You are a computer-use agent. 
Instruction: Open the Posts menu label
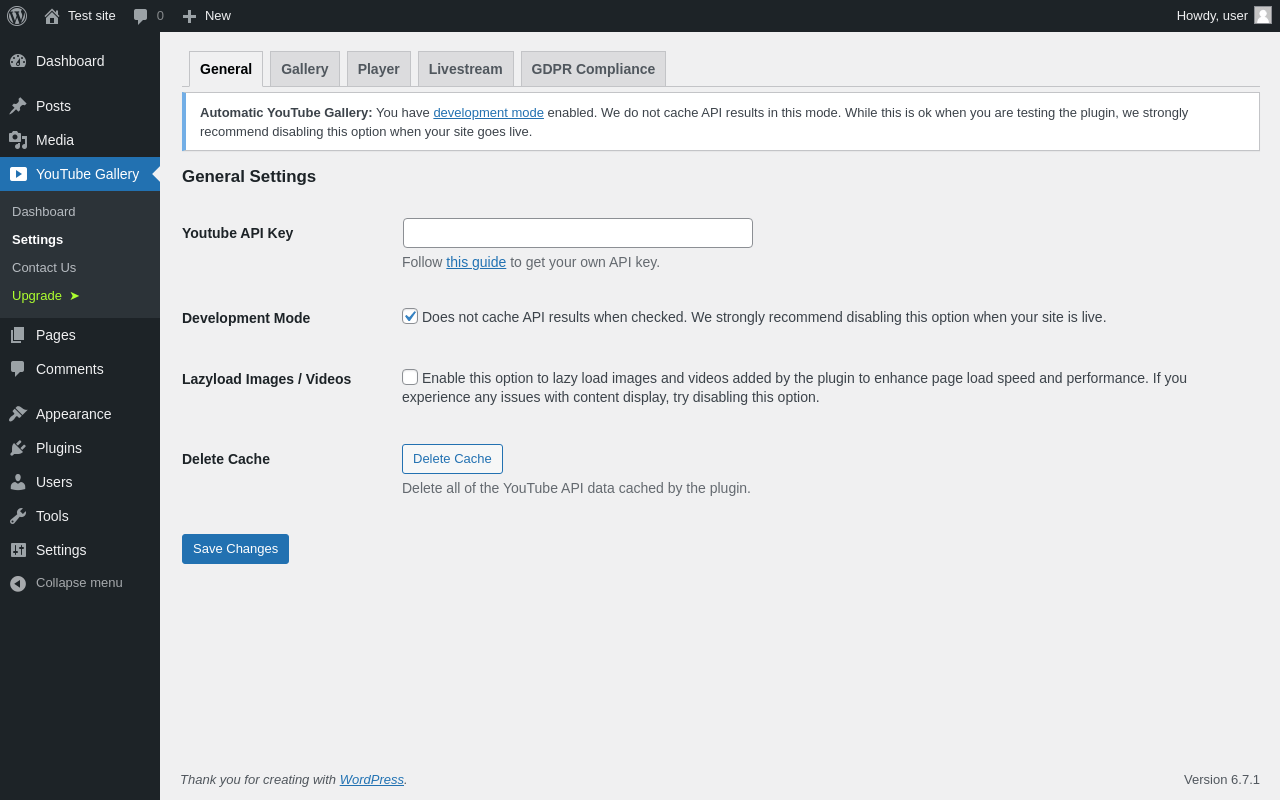tap(53, 106)
